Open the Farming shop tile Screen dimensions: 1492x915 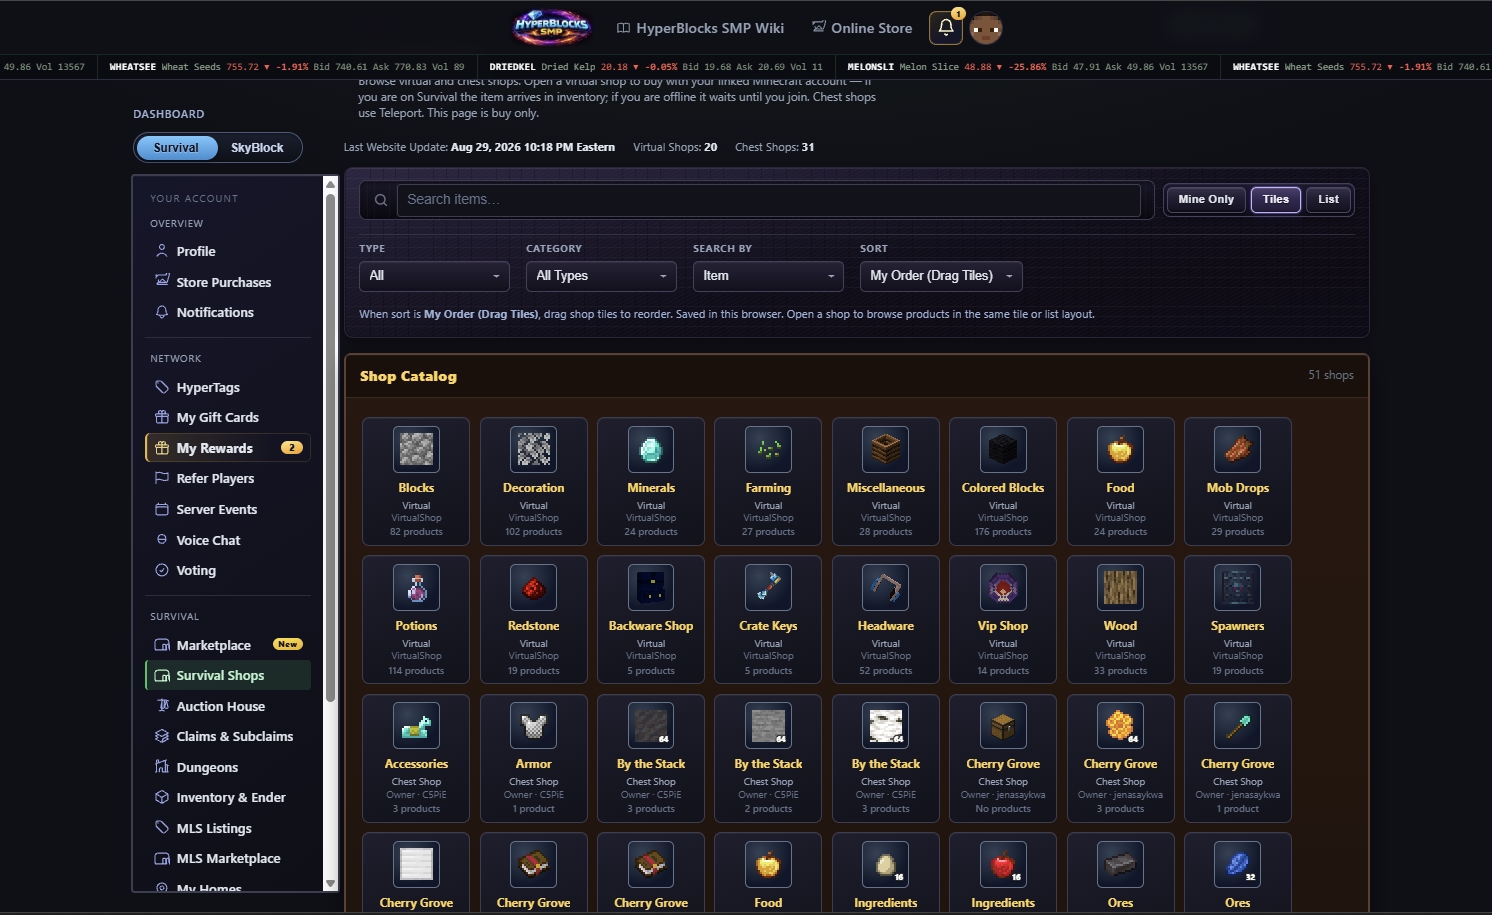pos(768,481)
